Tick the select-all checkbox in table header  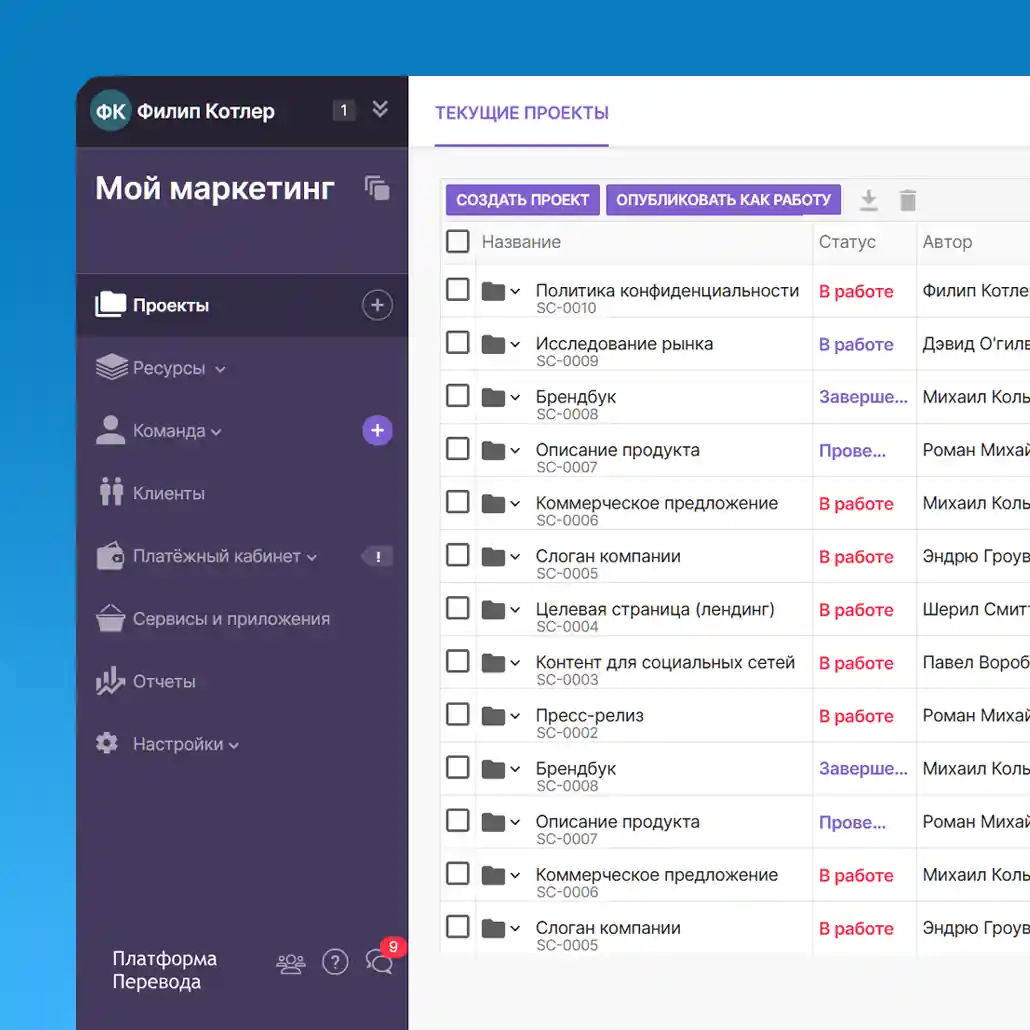coord(457,241)
